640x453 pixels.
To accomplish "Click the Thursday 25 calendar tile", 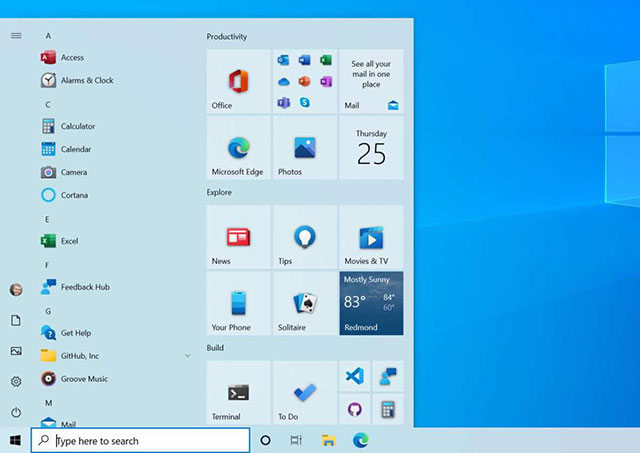I will click(371, 148).
